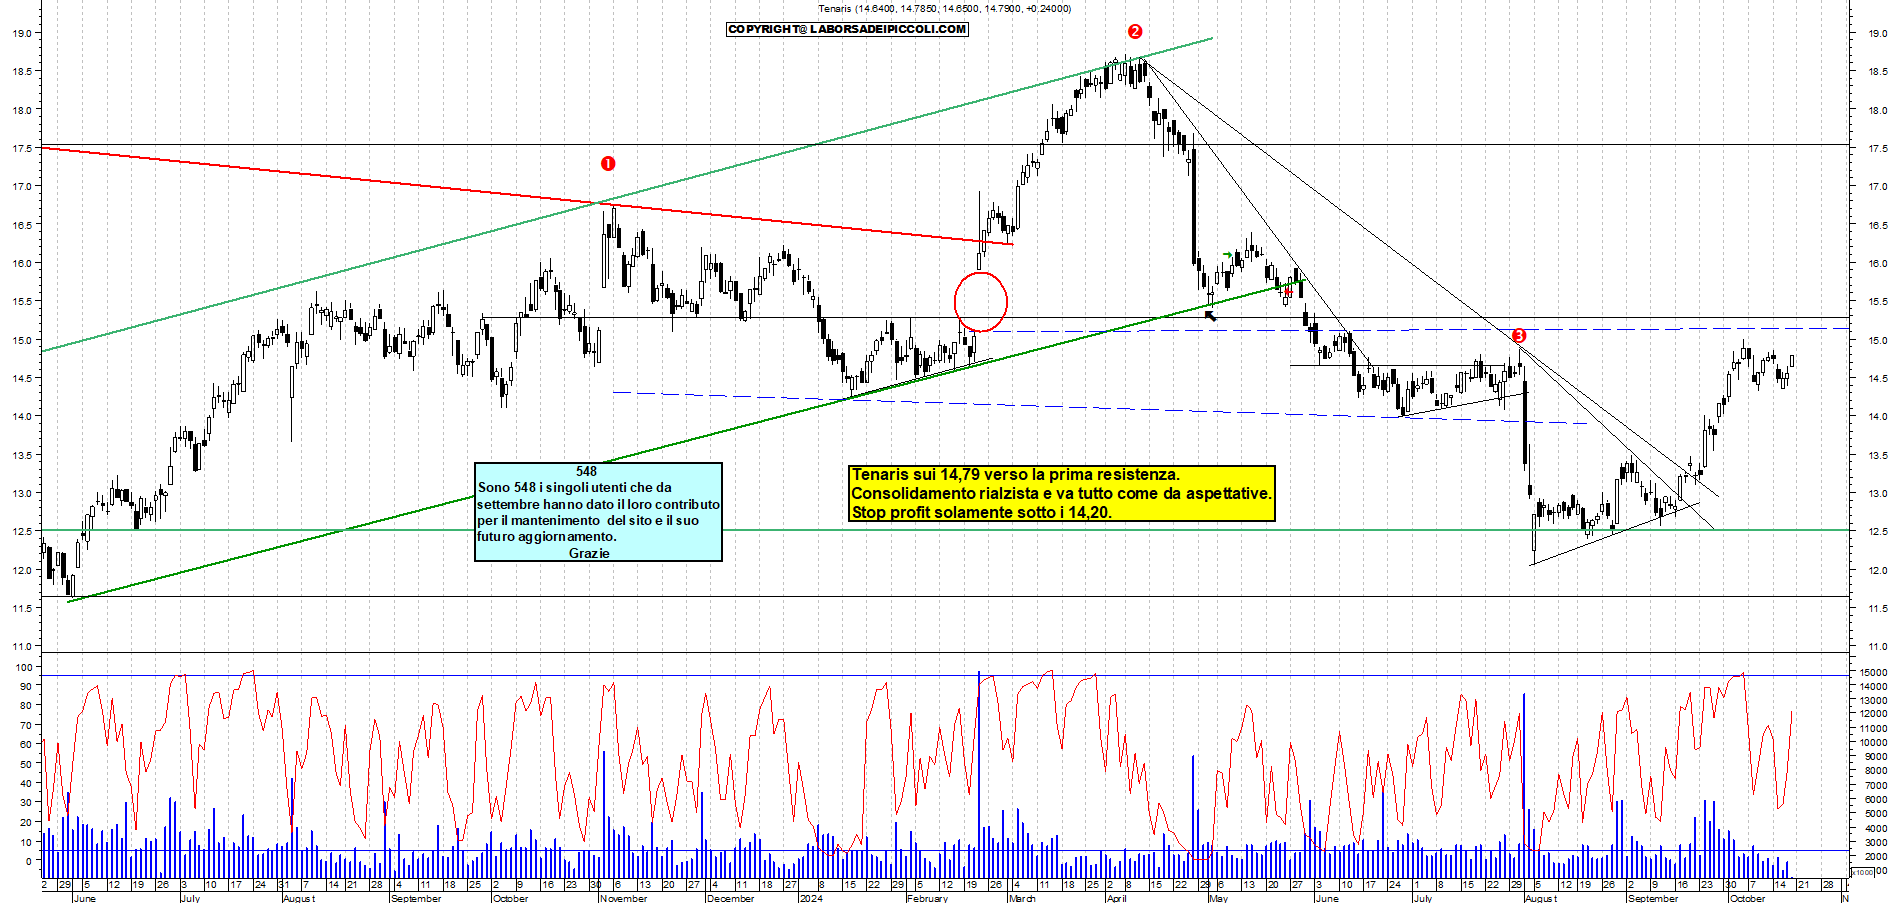Image resolution: width=1890 pixels, height=903 pixels.
Task: Click the 100 label on the oscillator scale
Action: 23,667
